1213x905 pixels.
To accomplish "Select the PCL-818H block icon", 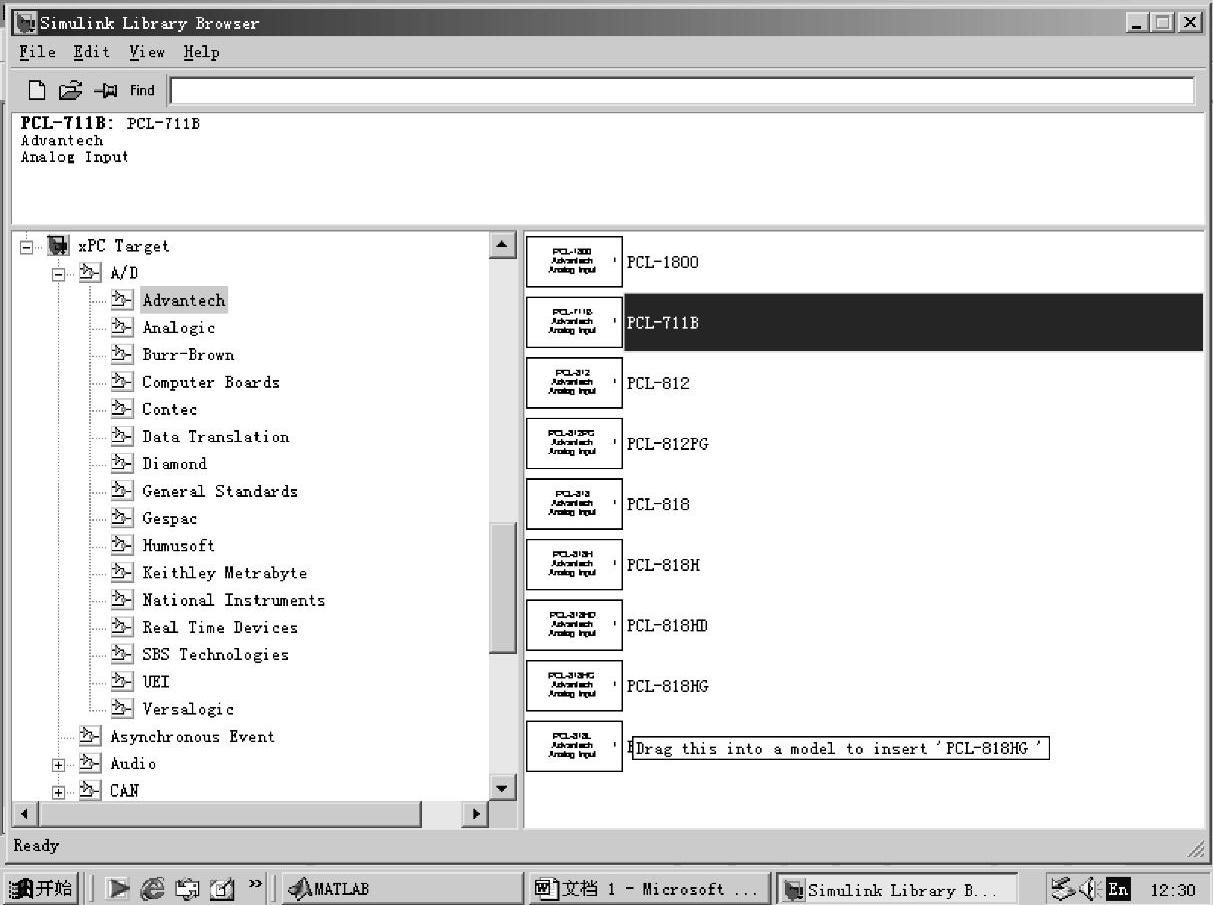I will click(x=574, y=565).
